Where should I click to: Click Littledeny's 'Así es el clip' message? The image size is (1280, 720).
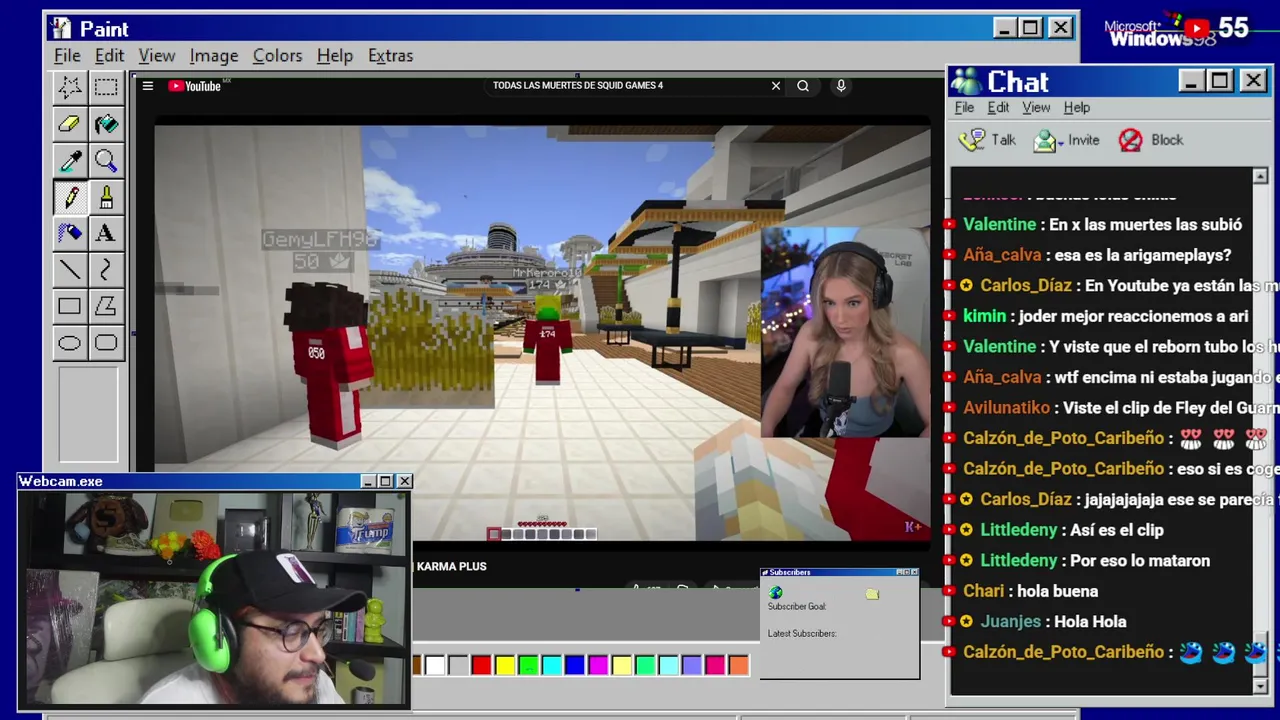(1071, 530)
